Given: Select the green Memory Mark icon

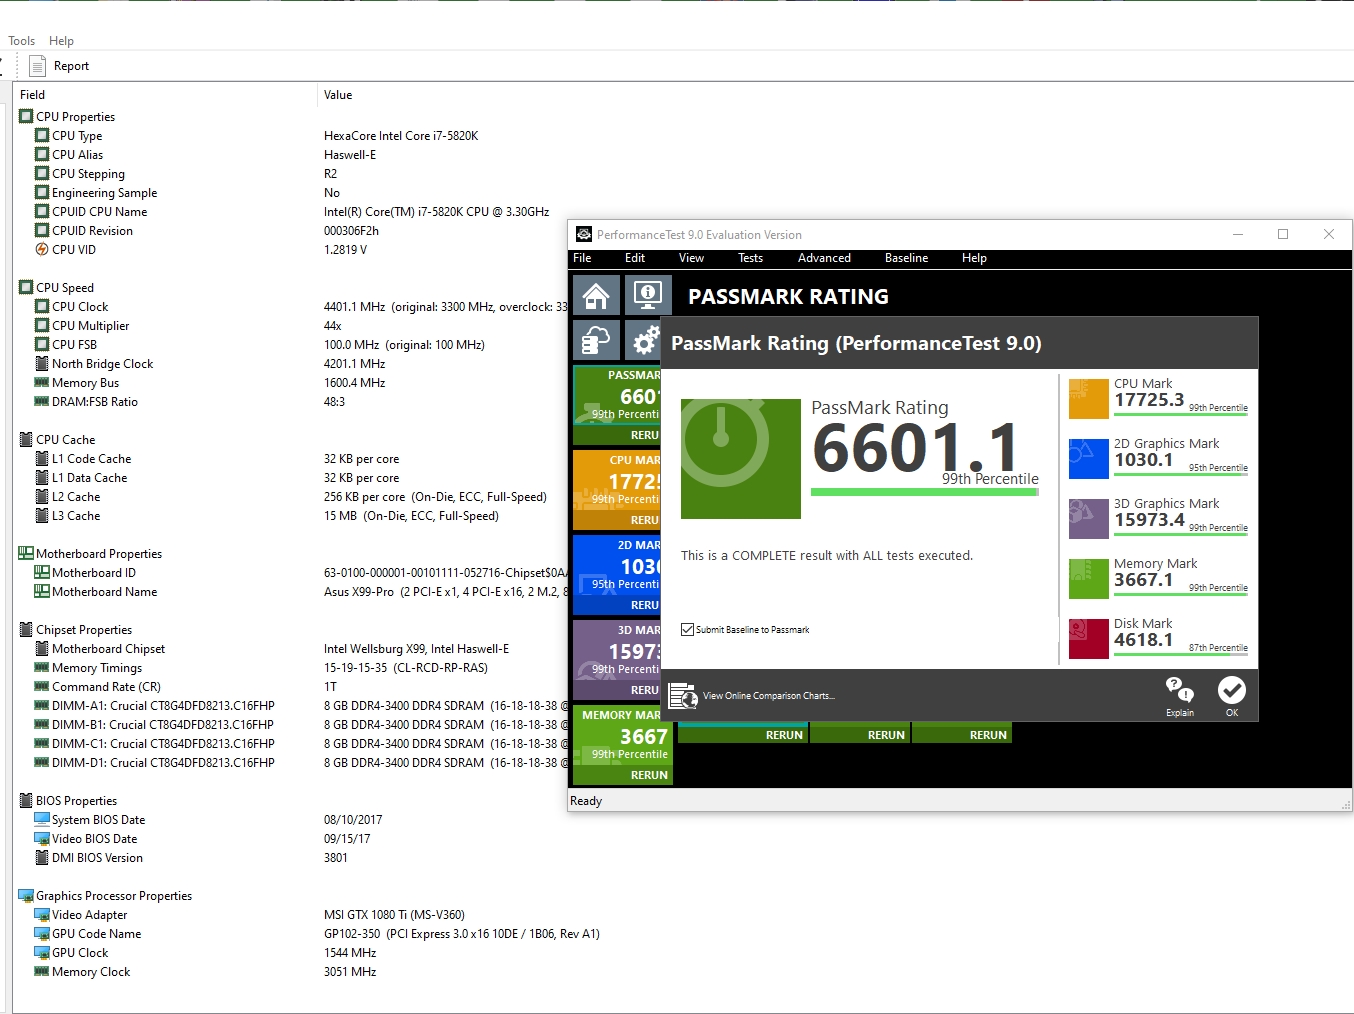Looking at the screenshot, I should [x=1089, y=579].
